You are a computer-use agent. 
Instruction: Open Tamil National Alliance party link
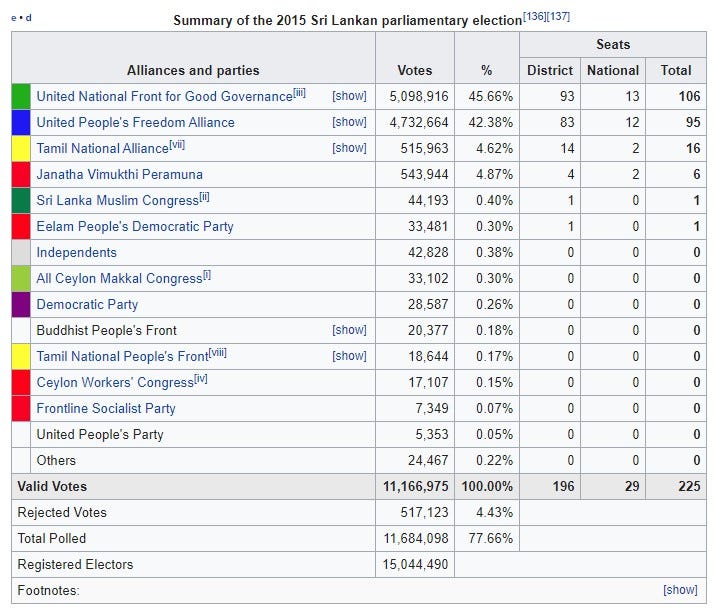[x=103, y=148]
